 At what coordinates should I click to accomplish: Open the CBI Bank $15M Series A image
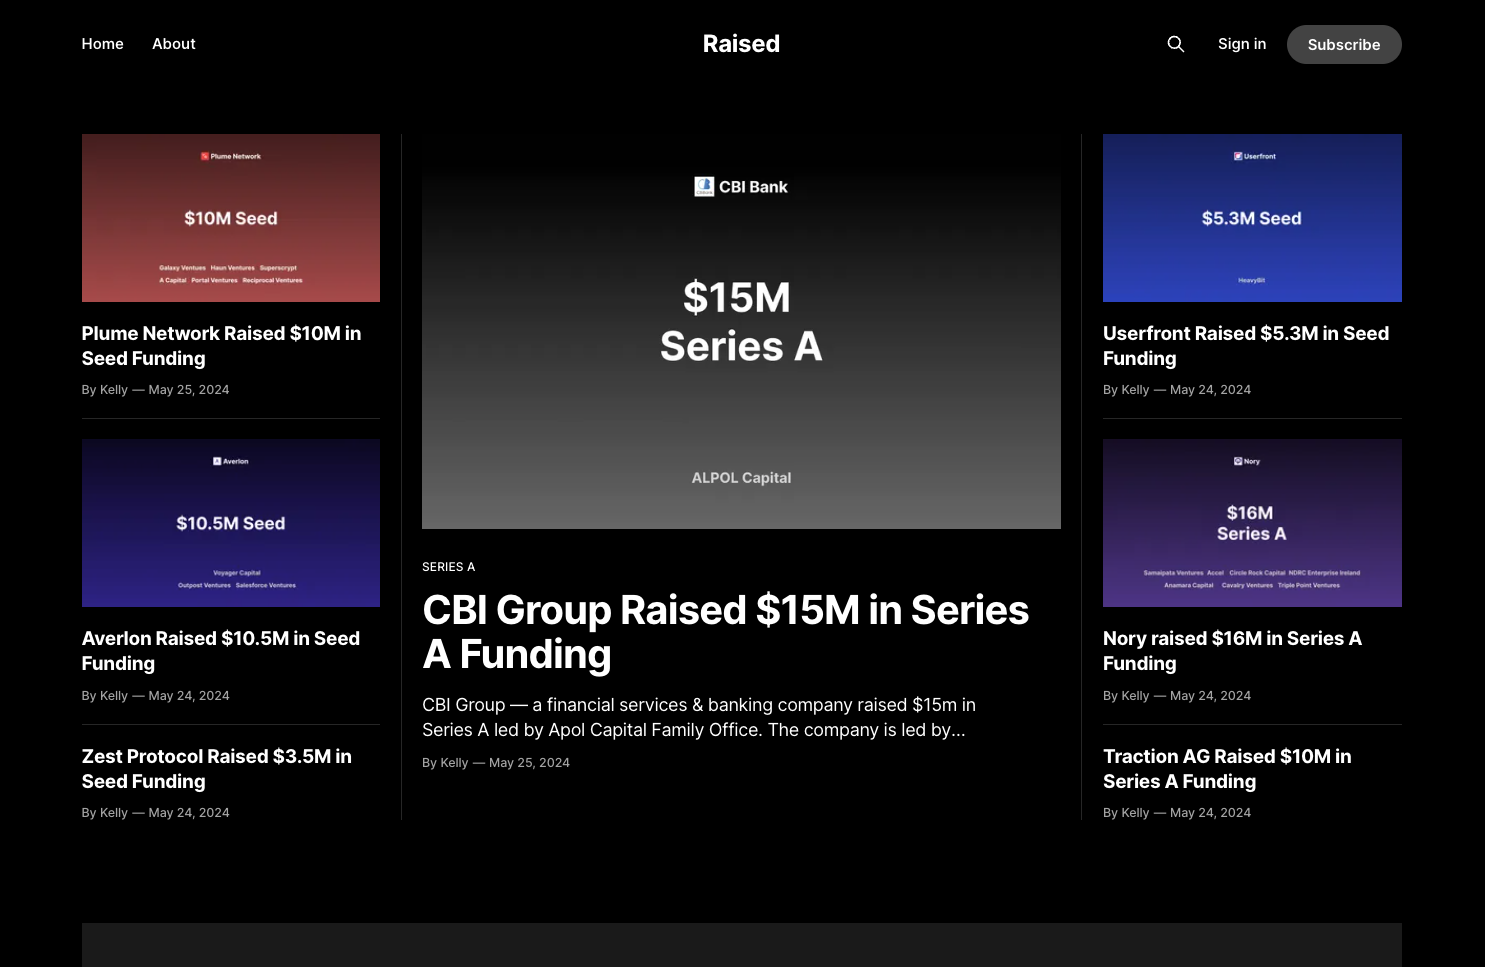click(741, 332)
